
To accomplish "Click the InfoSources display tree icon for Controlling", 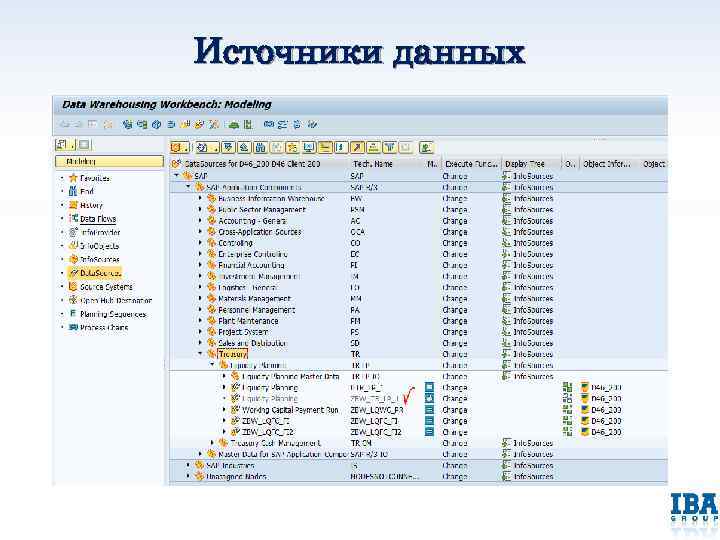I will tap(506, 243).
